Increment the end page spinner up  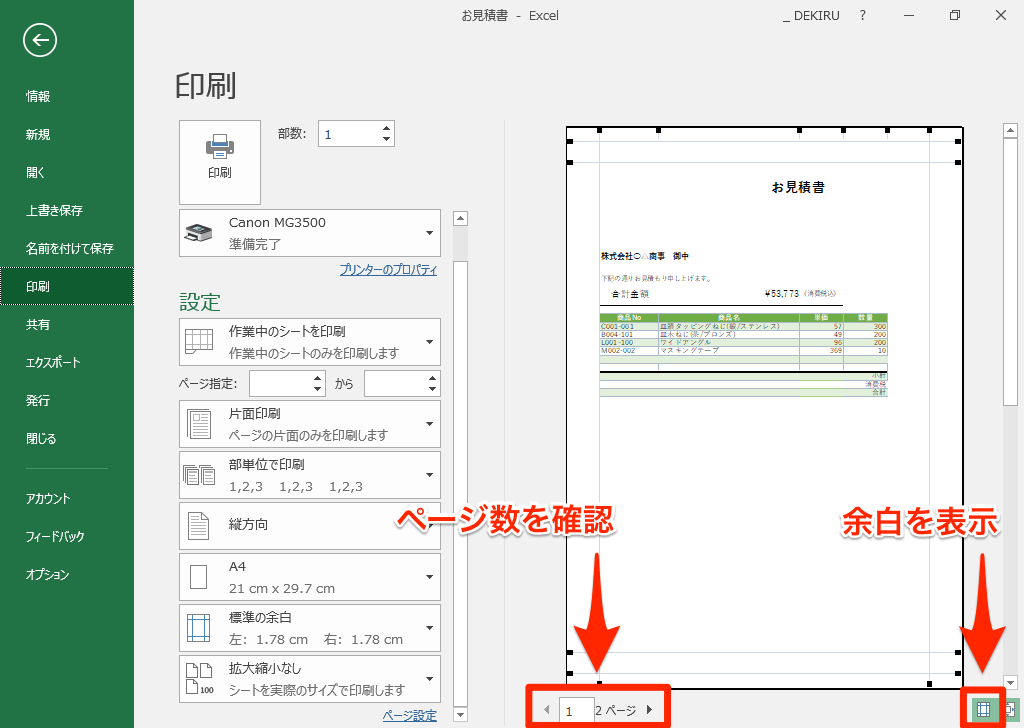433,378
